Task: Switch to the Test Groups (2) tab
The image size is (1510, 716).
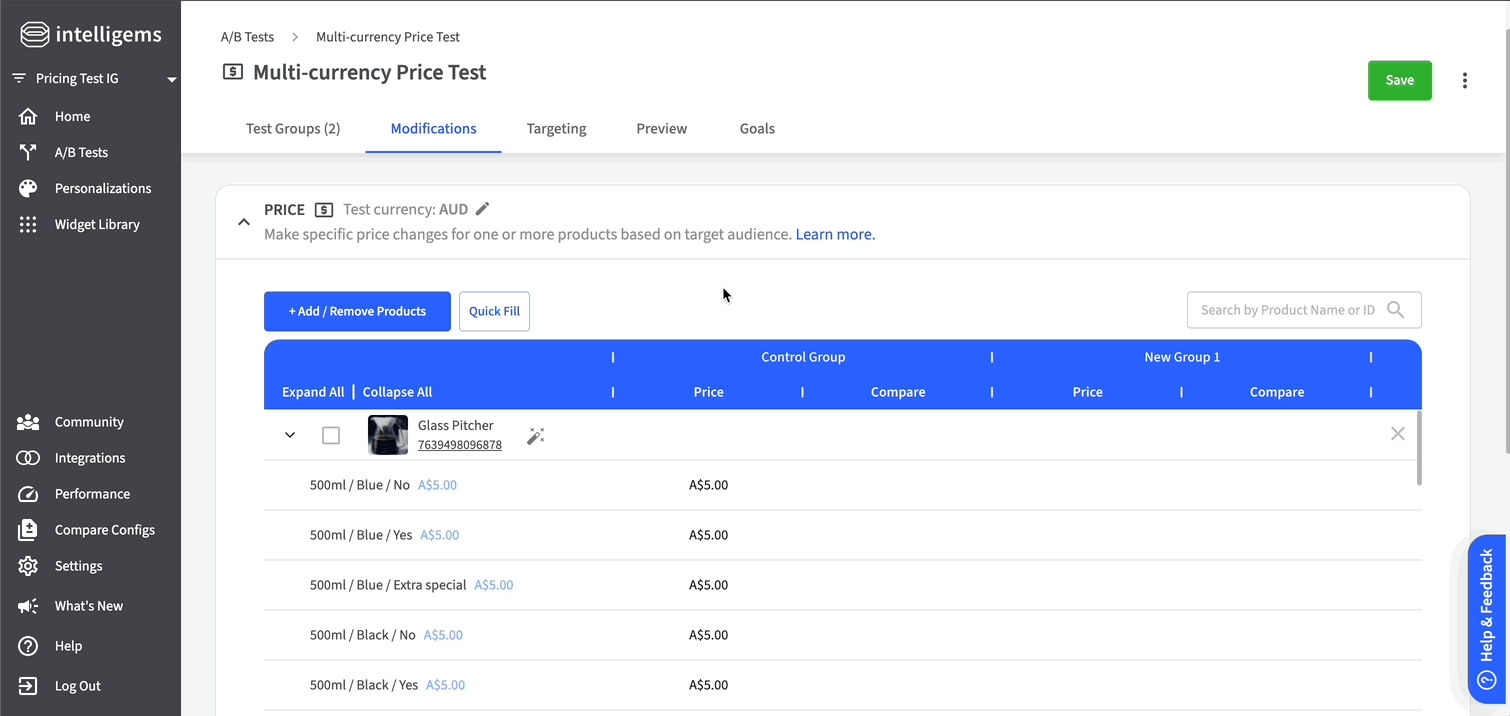Action: click(x=293, y=128)
